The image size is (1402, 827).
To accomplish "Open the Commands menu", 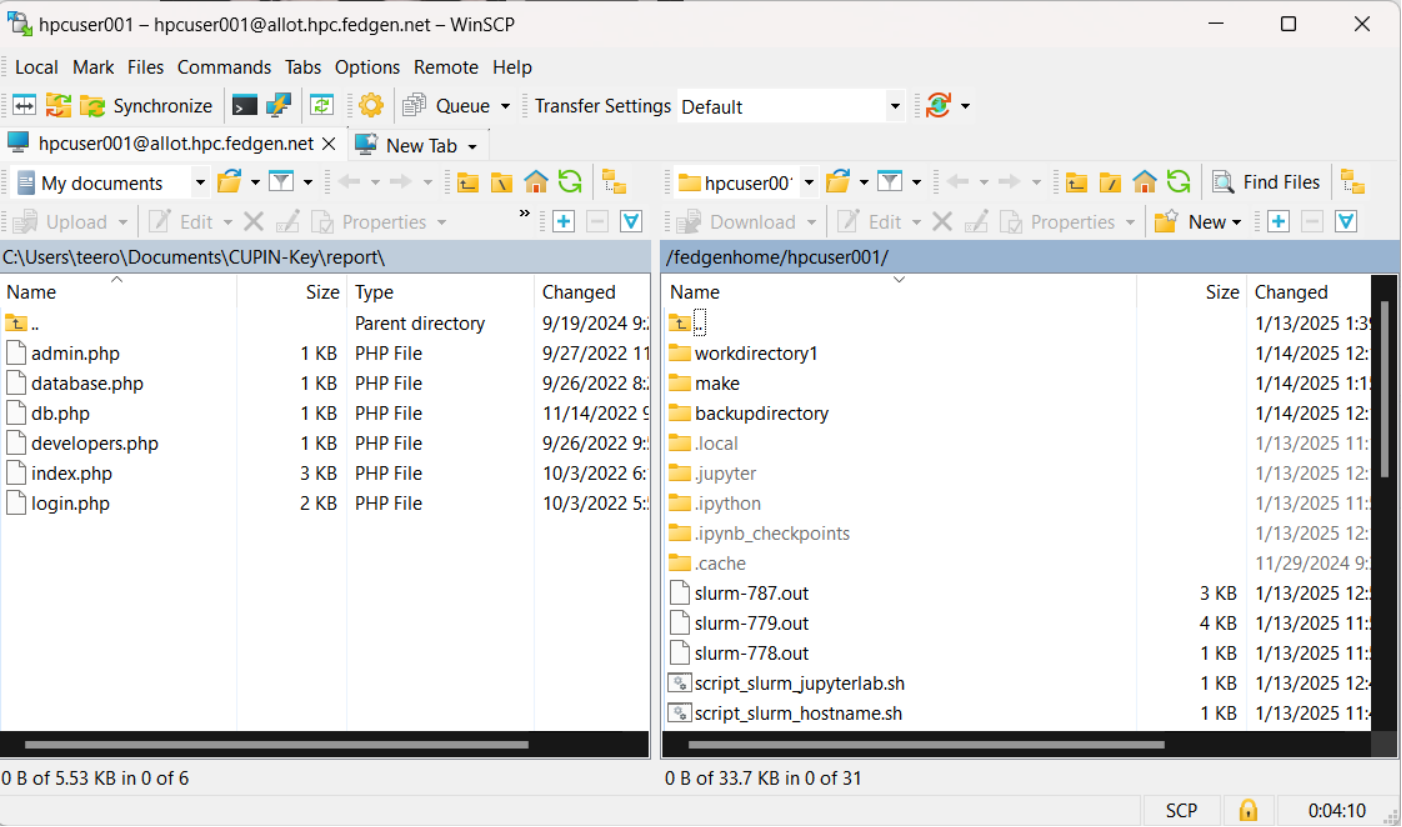I will click(224, 67).
